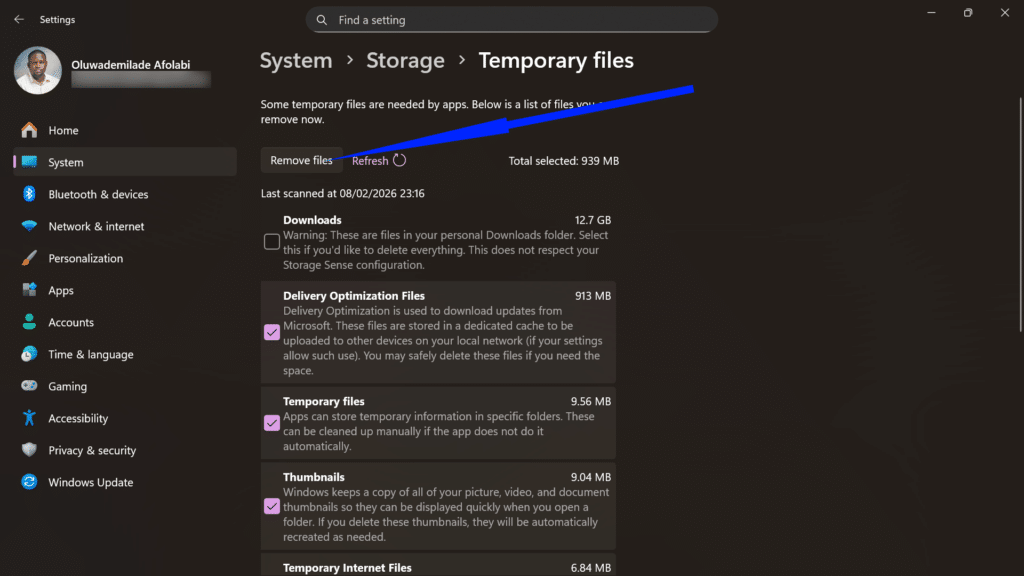Uncheck the Thumbnails checkbox
This screenshot has width=1024, height=576.
click(271, 507)
